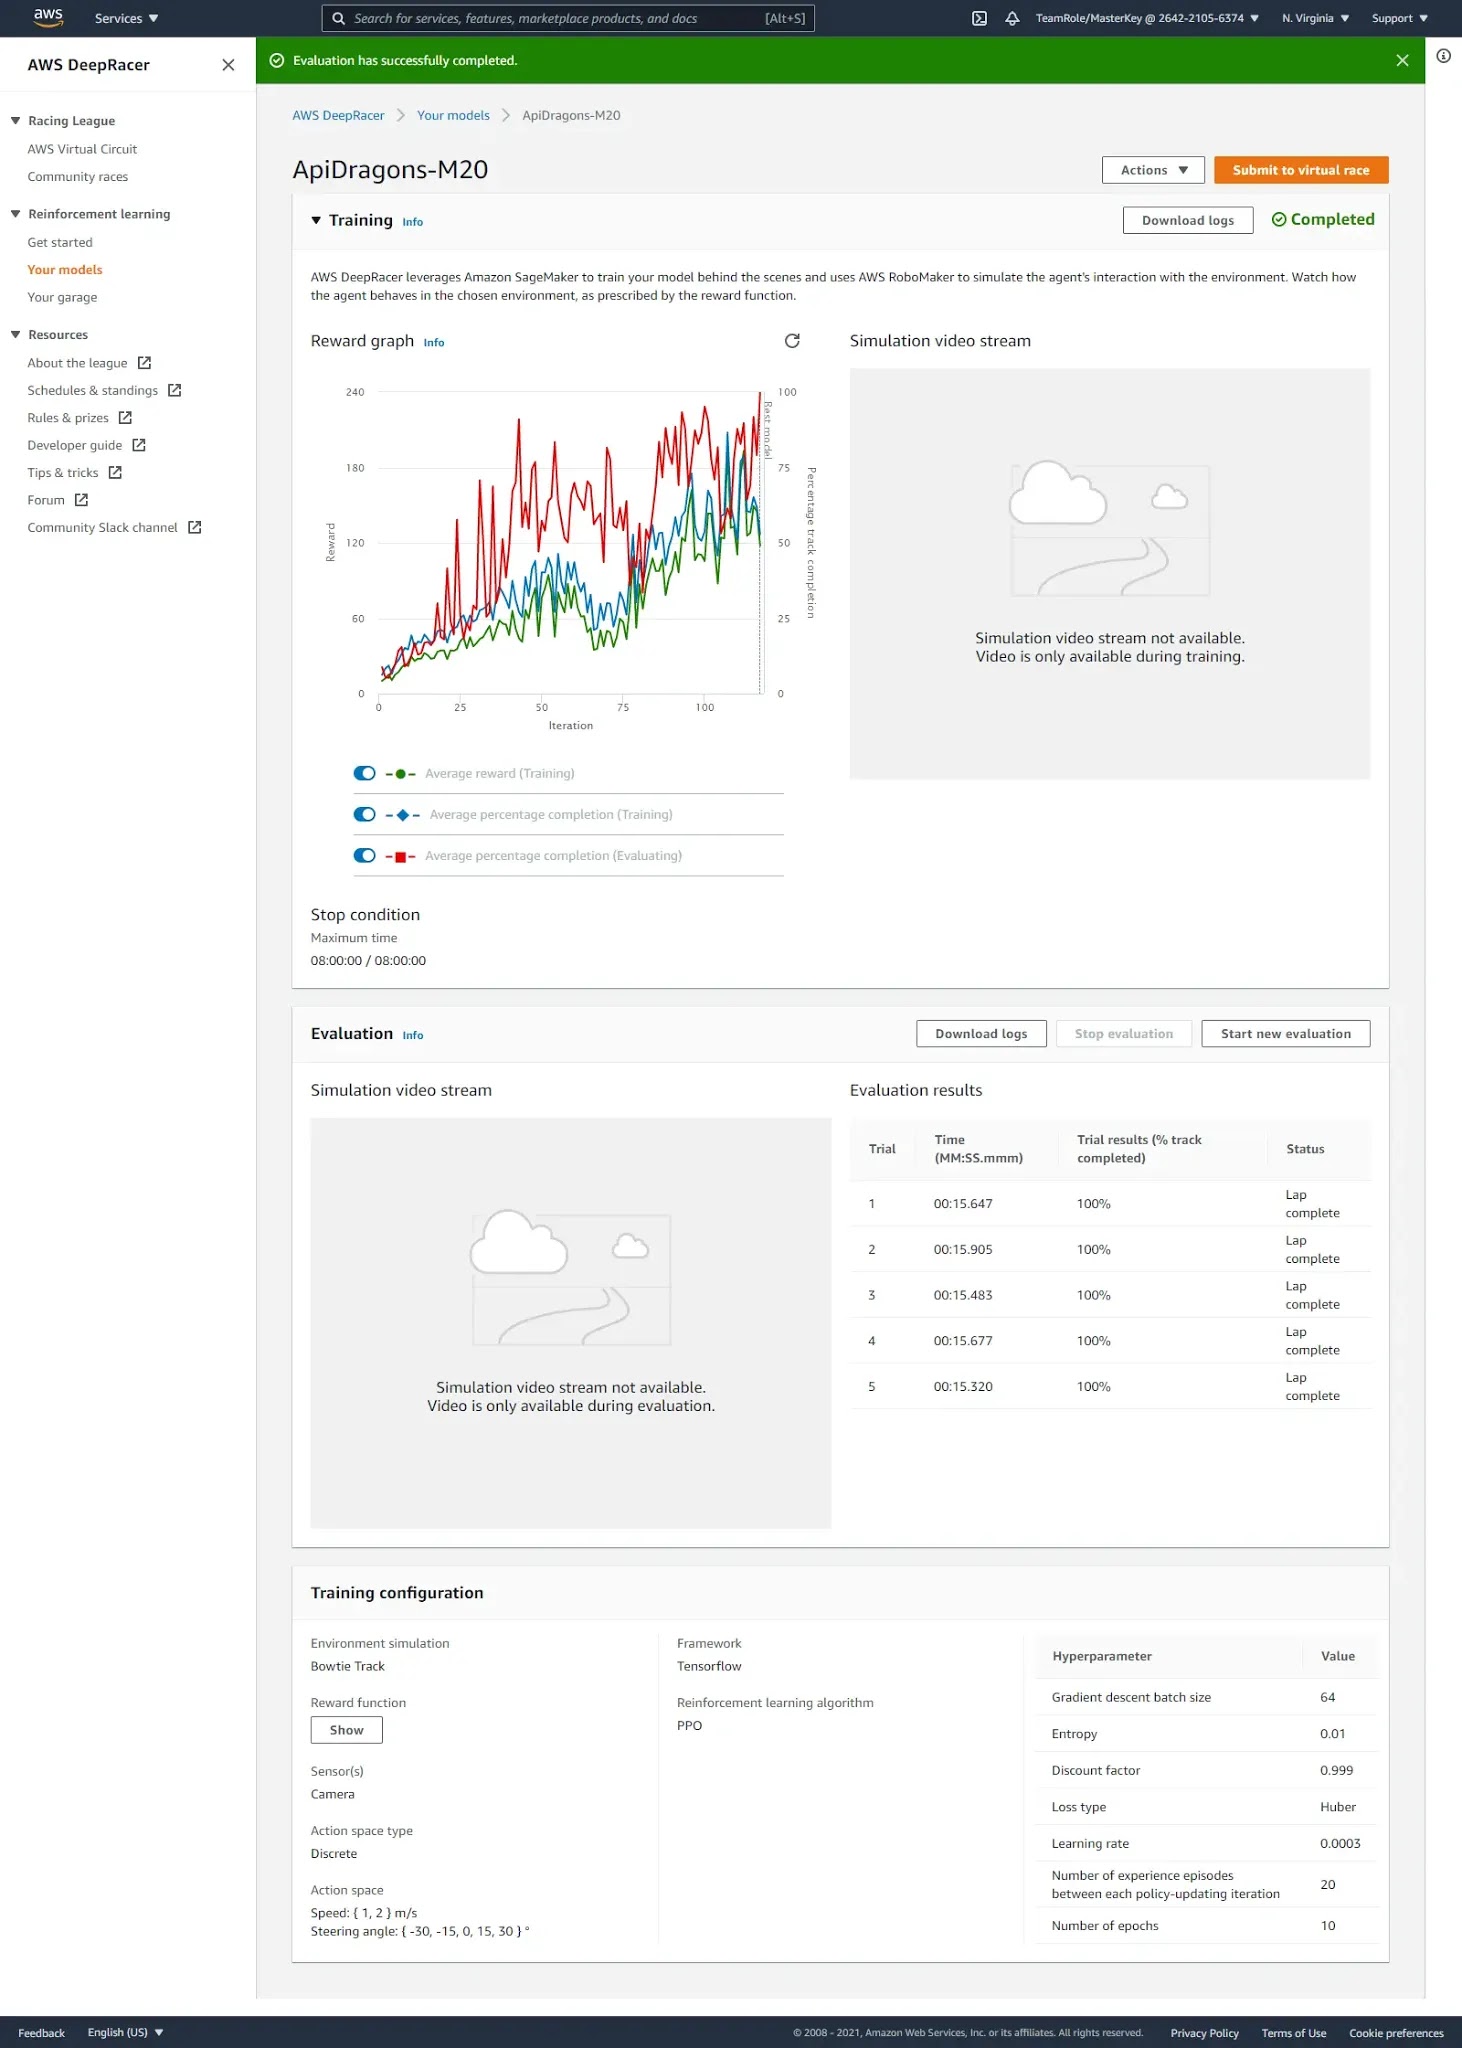1462x2048 pixels.
Task: Open the English (US) language selector
Action: click(125, 2032)
